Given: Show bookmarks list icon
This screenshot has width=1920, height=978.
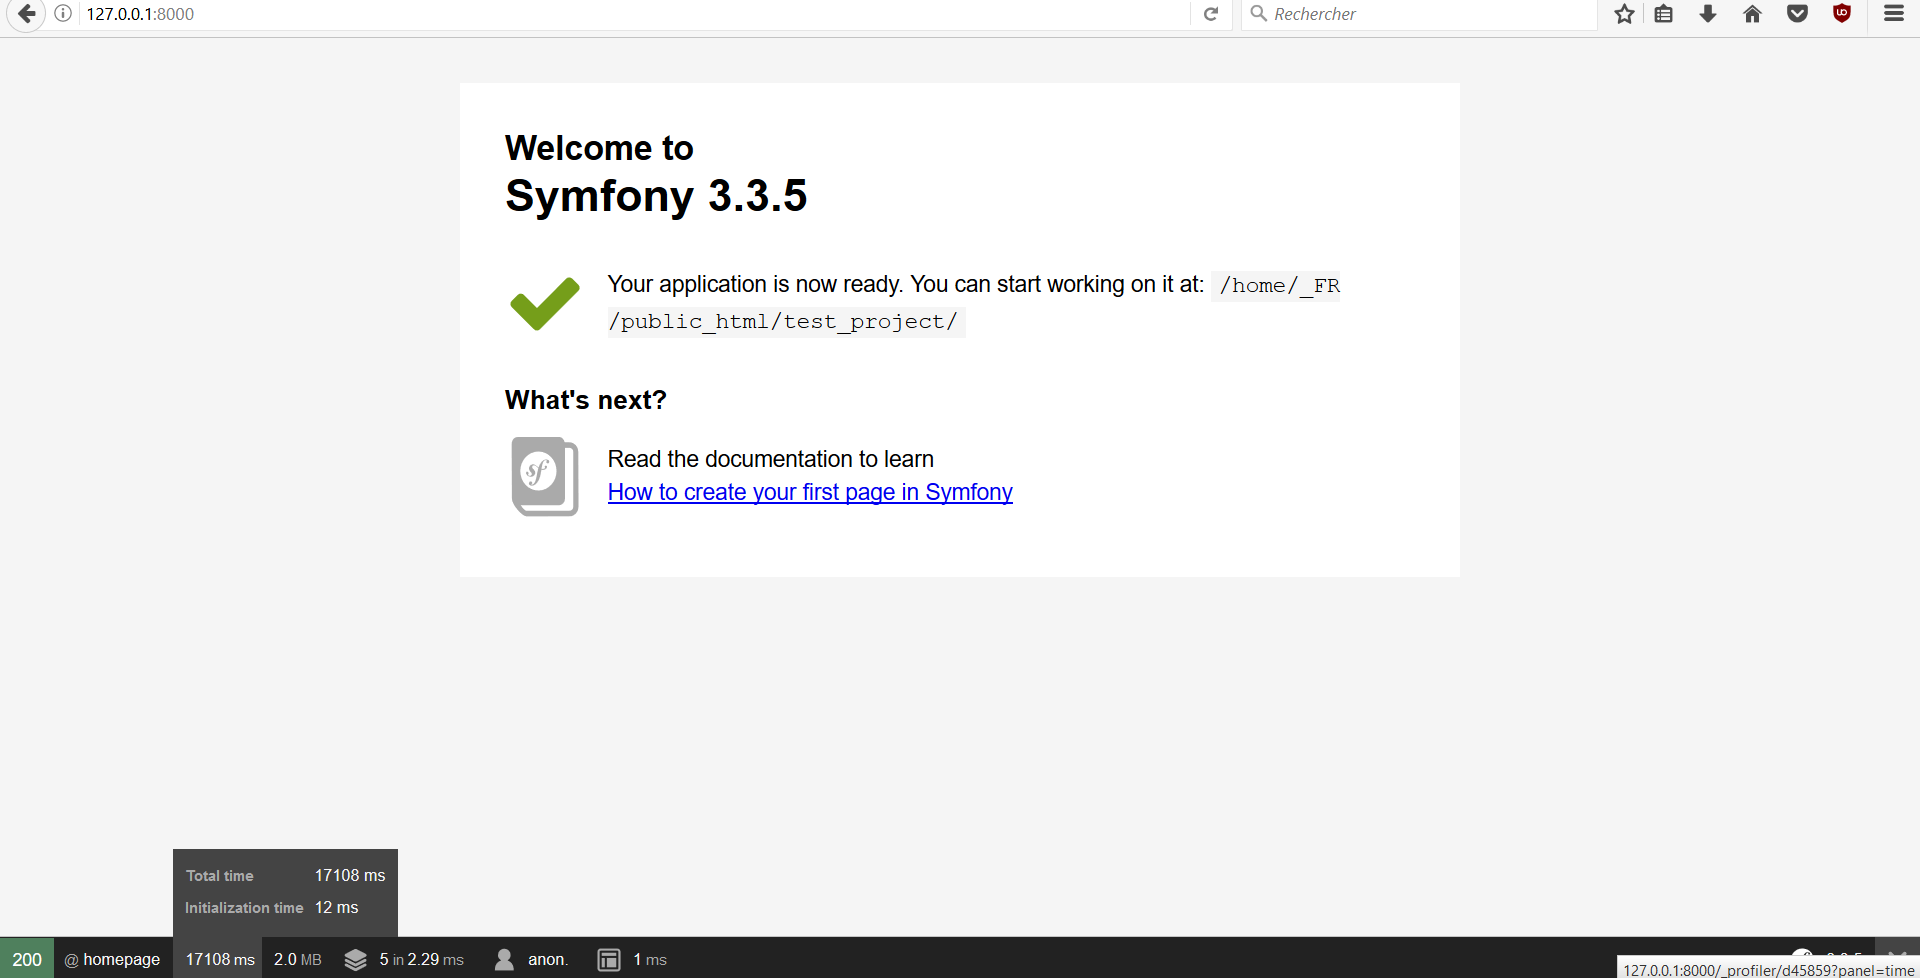Looking at the screenshot, I should coord(1664,14).
